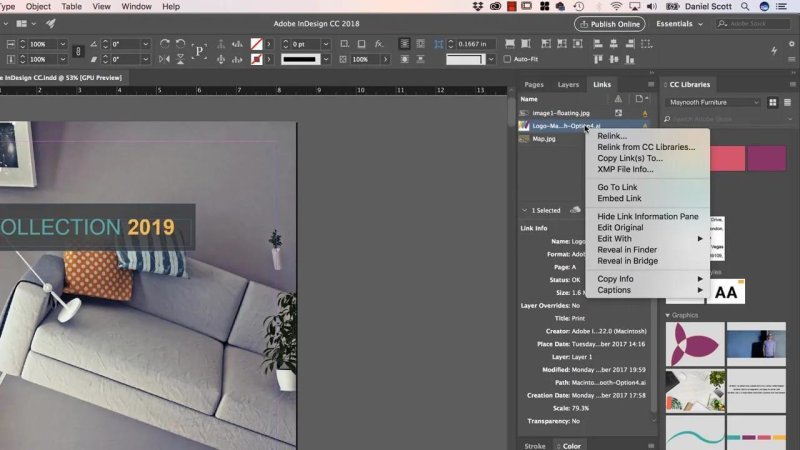The image size is (800, 450).
Task: Choose XMP File Info...
Action: [625, 169]
